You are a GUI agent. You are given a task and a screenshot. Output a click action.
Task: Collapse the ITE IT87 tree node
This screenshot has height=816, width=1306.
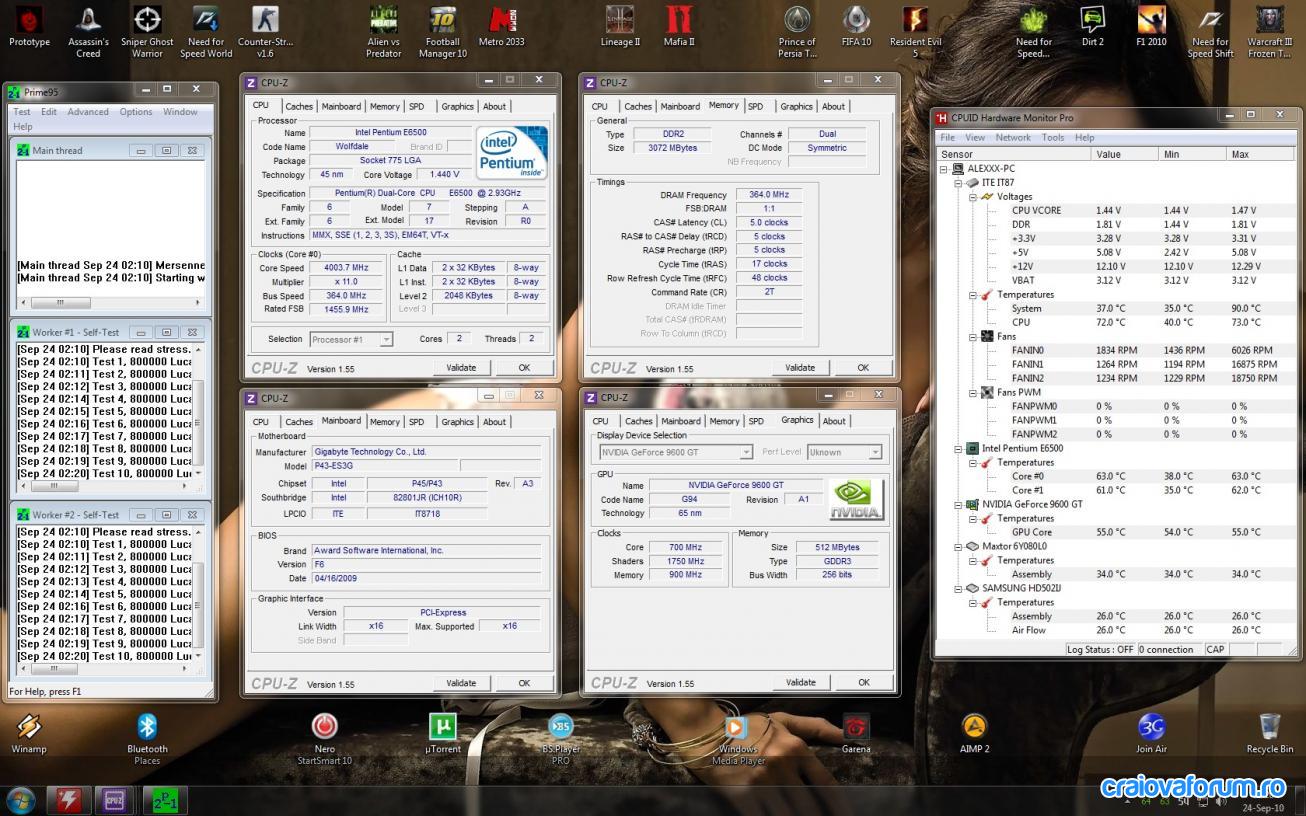coord(959,183)
